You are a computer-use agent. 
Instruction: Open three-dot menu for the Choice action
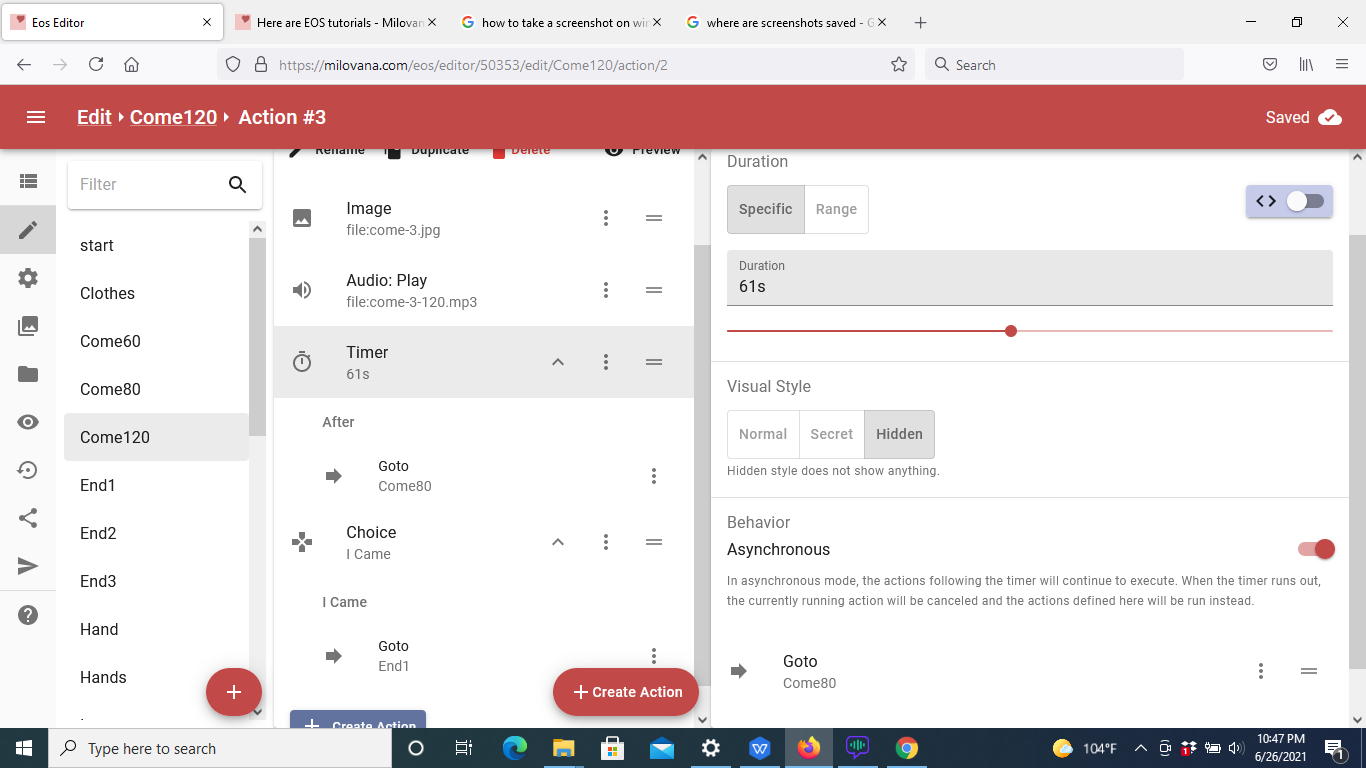(606, 542)
